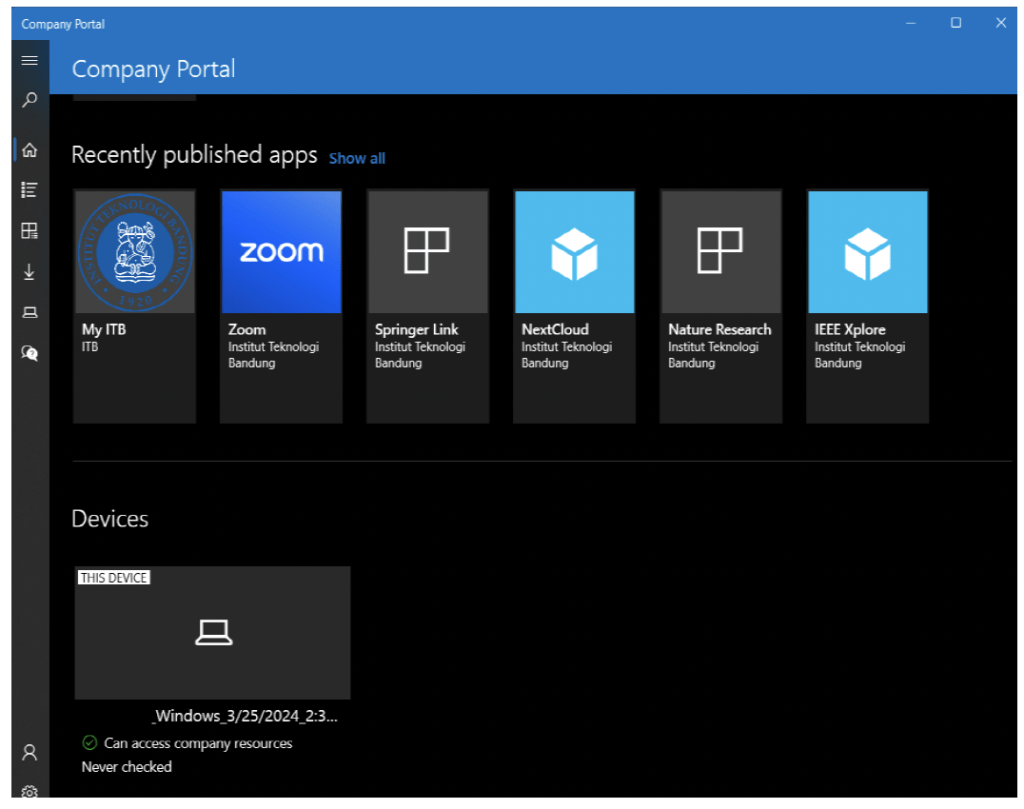Open the account profile icon
1024x809 pixels.
pyautogui.click(x=29, y=753)
